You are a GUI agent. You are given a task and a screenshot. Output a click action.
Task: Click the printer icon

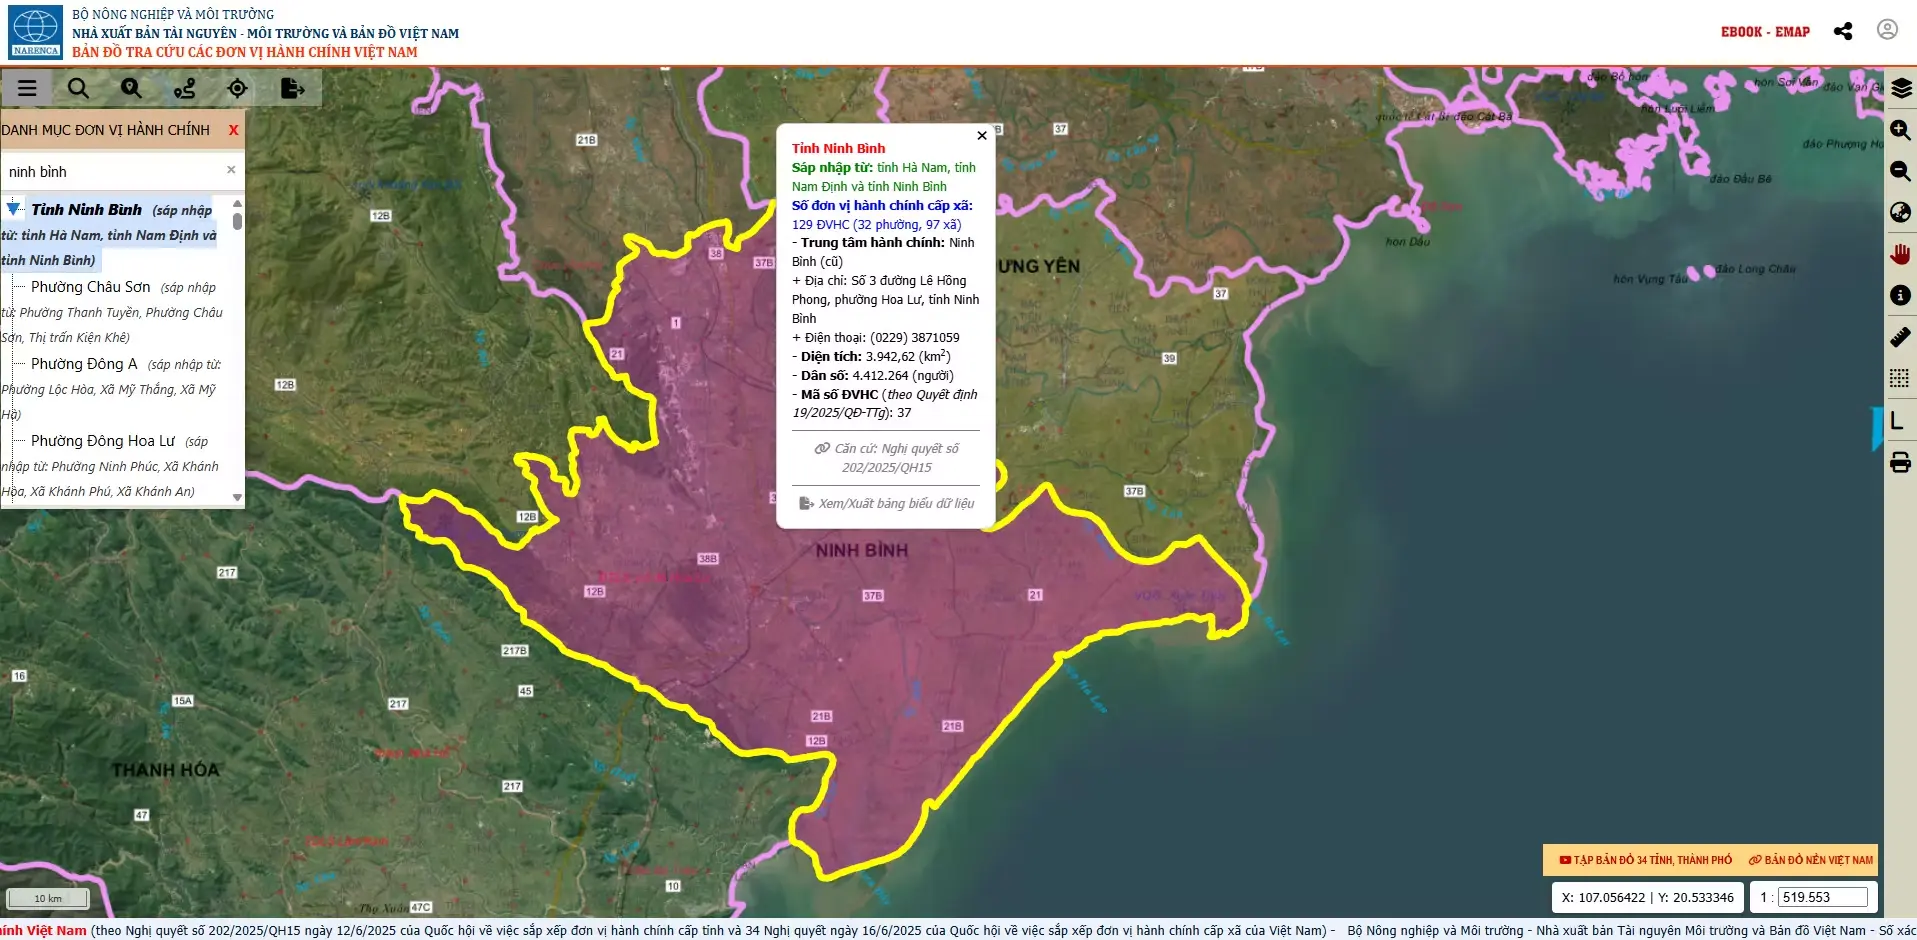1901,463
